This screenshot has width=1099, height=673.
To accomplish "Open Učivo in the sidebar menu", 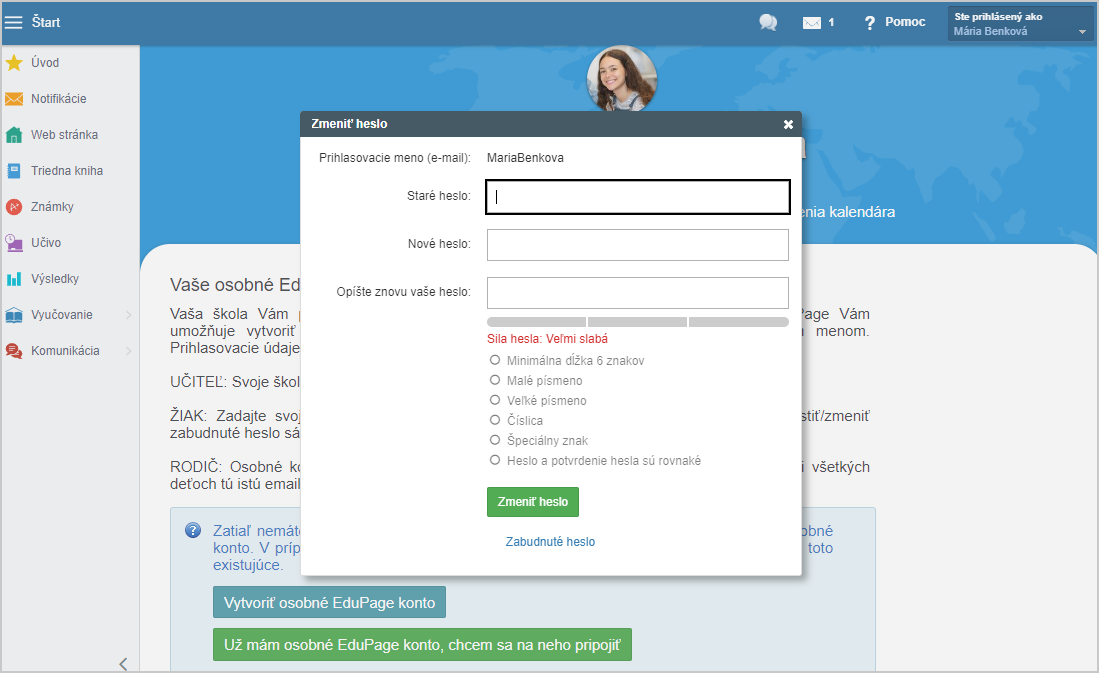I will pyautogui.click(x=46, y=243).
